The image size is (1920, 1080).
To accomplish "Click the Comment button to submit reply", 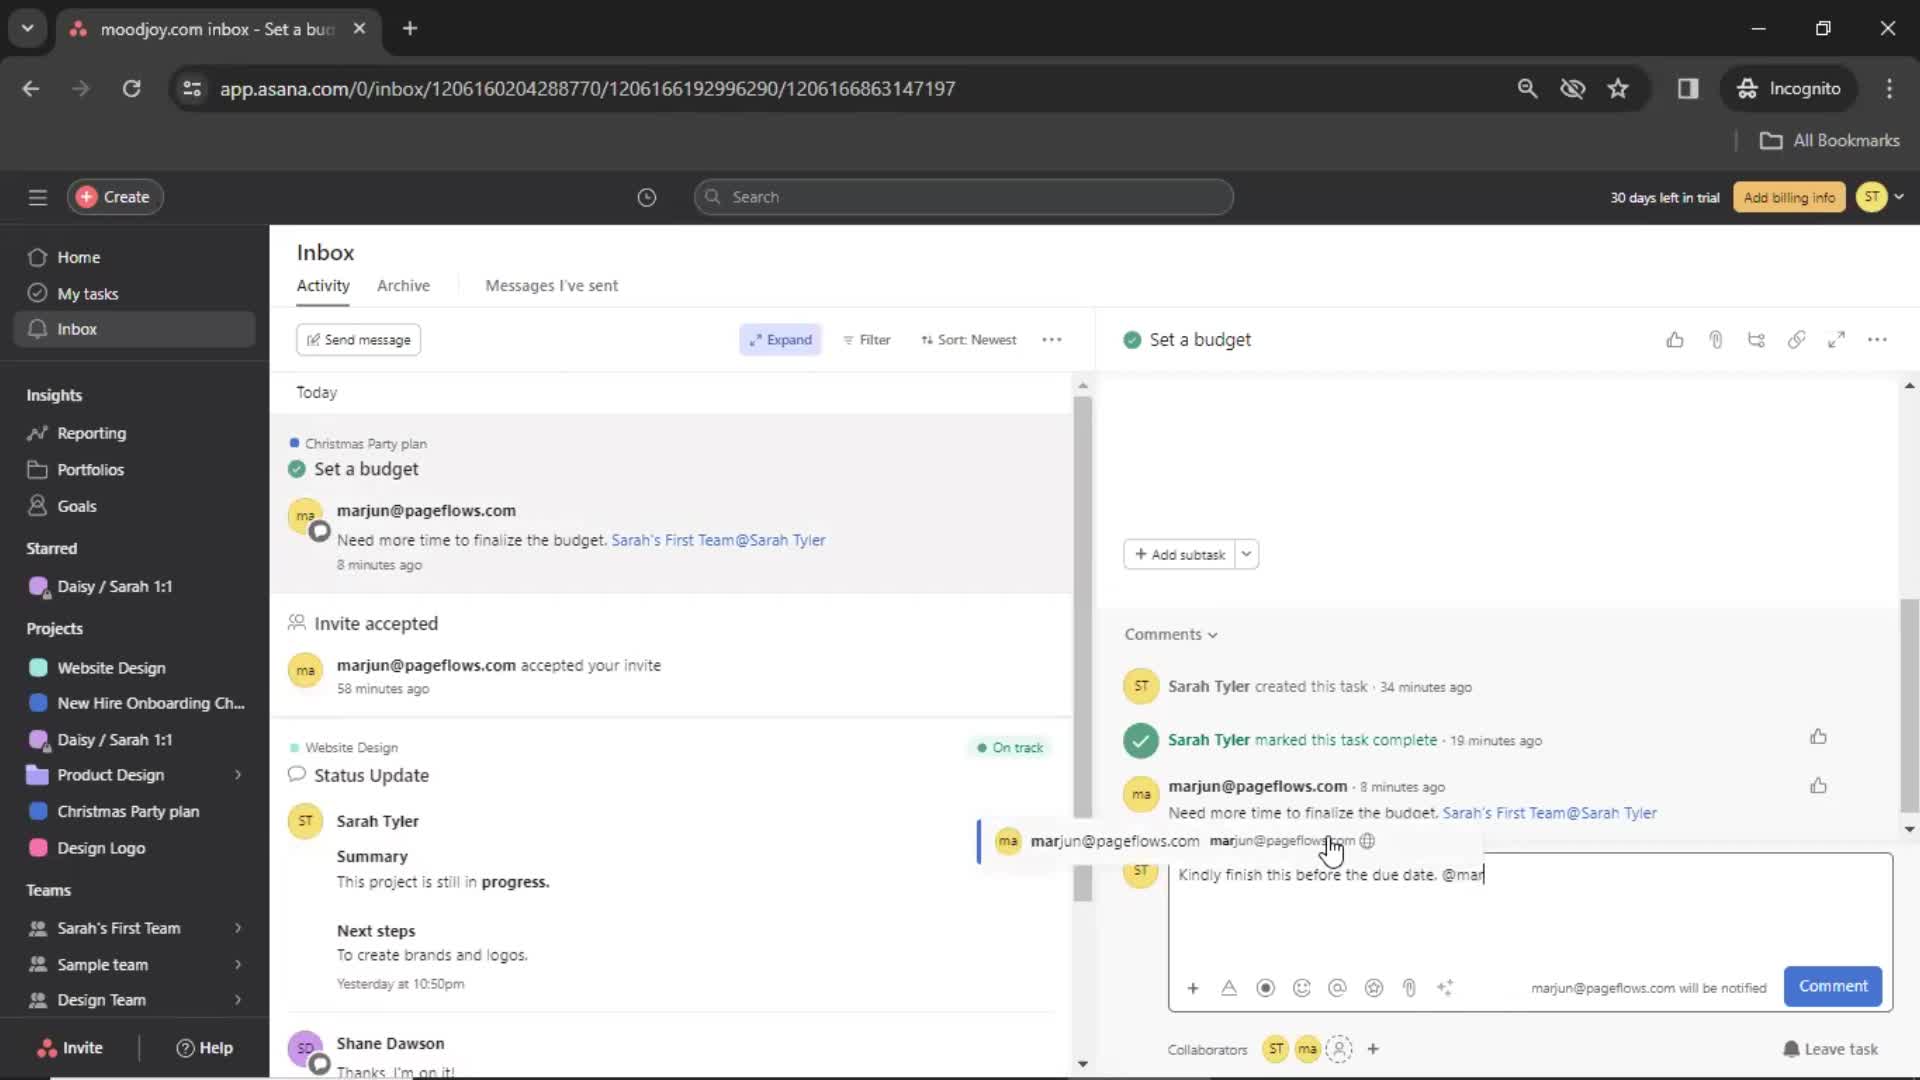I will [1833, 985].
